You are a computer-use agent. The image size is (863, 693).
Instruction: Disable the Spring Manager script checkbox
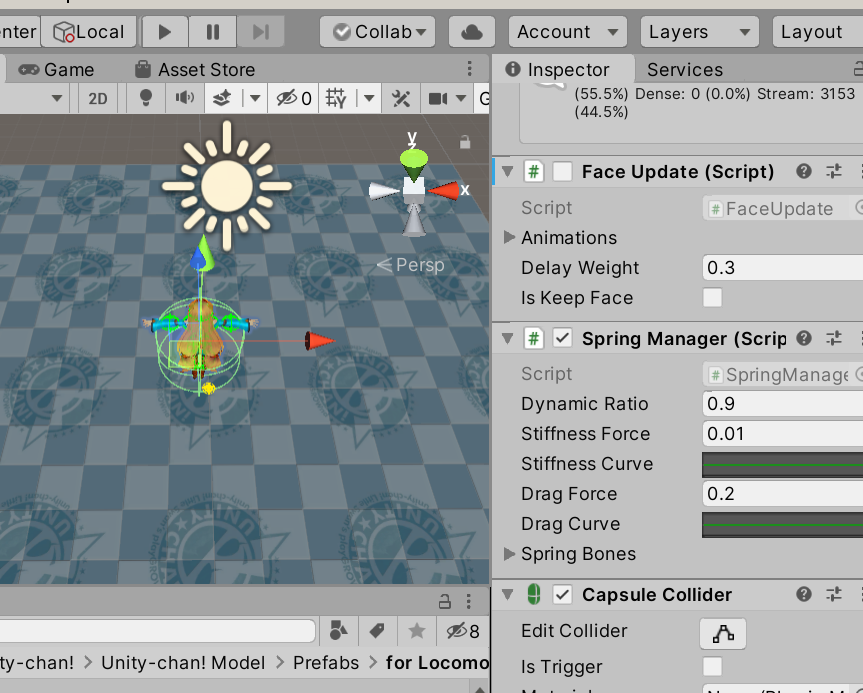point(562,338)
